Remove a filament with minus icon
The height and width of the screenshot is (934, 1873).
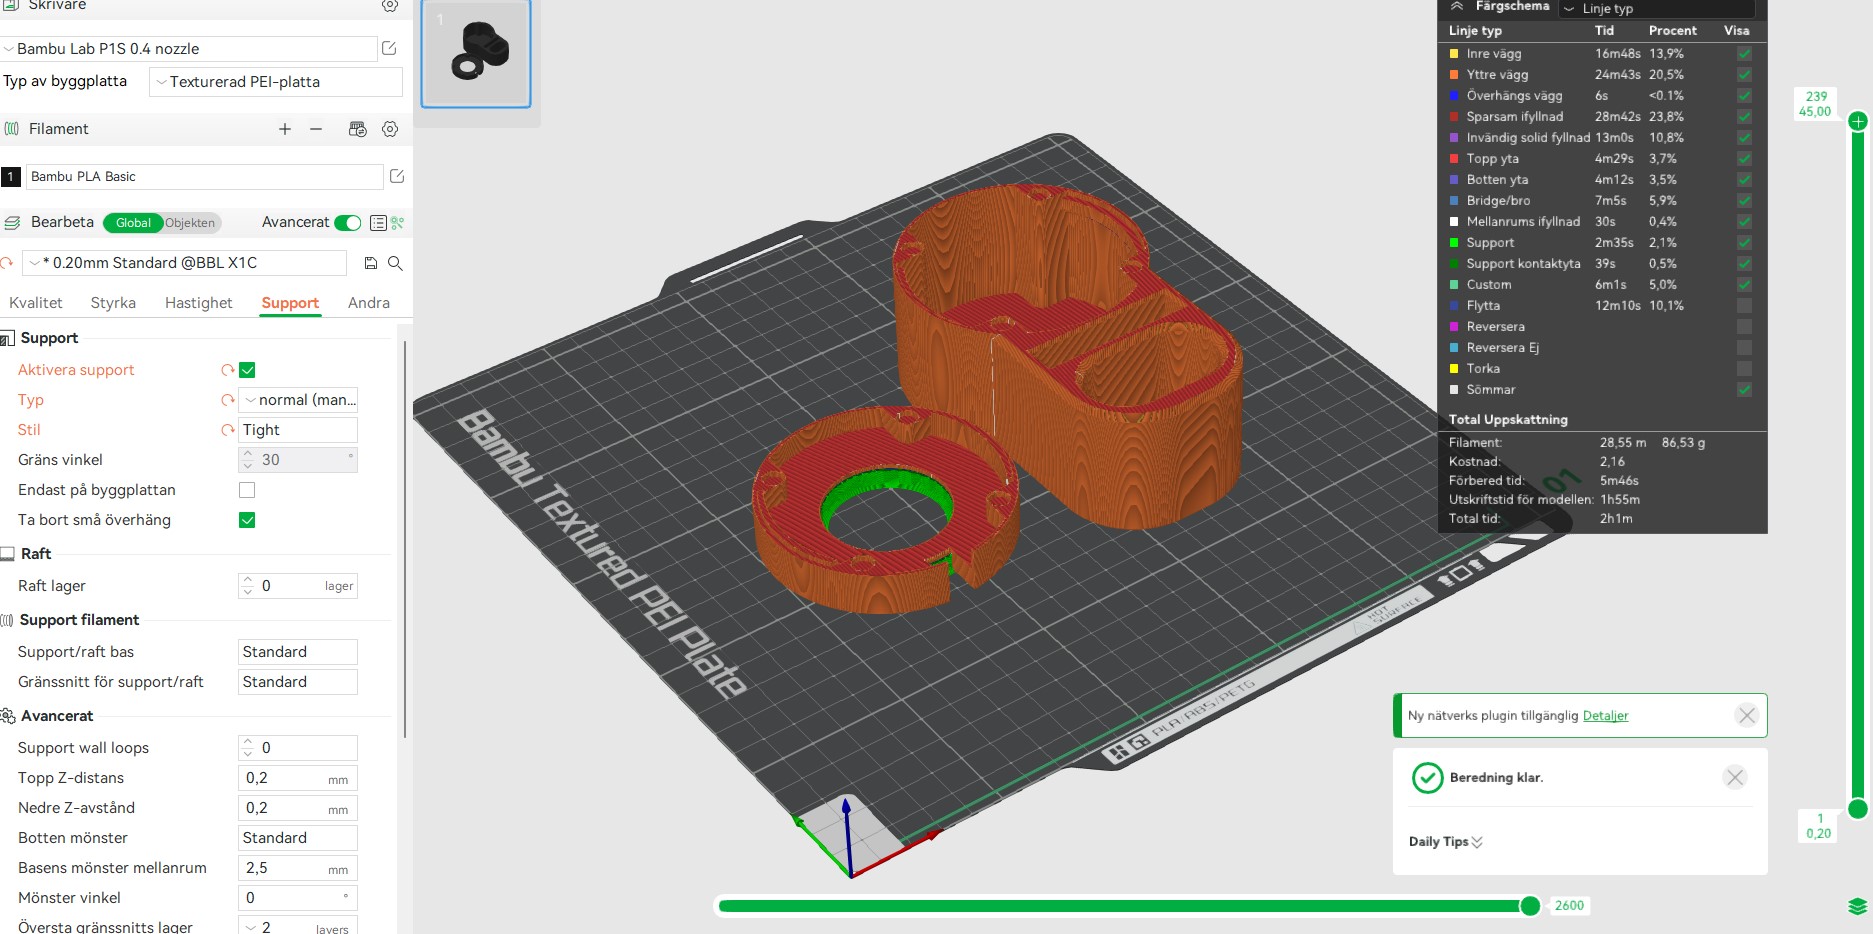tap(316, 129)
